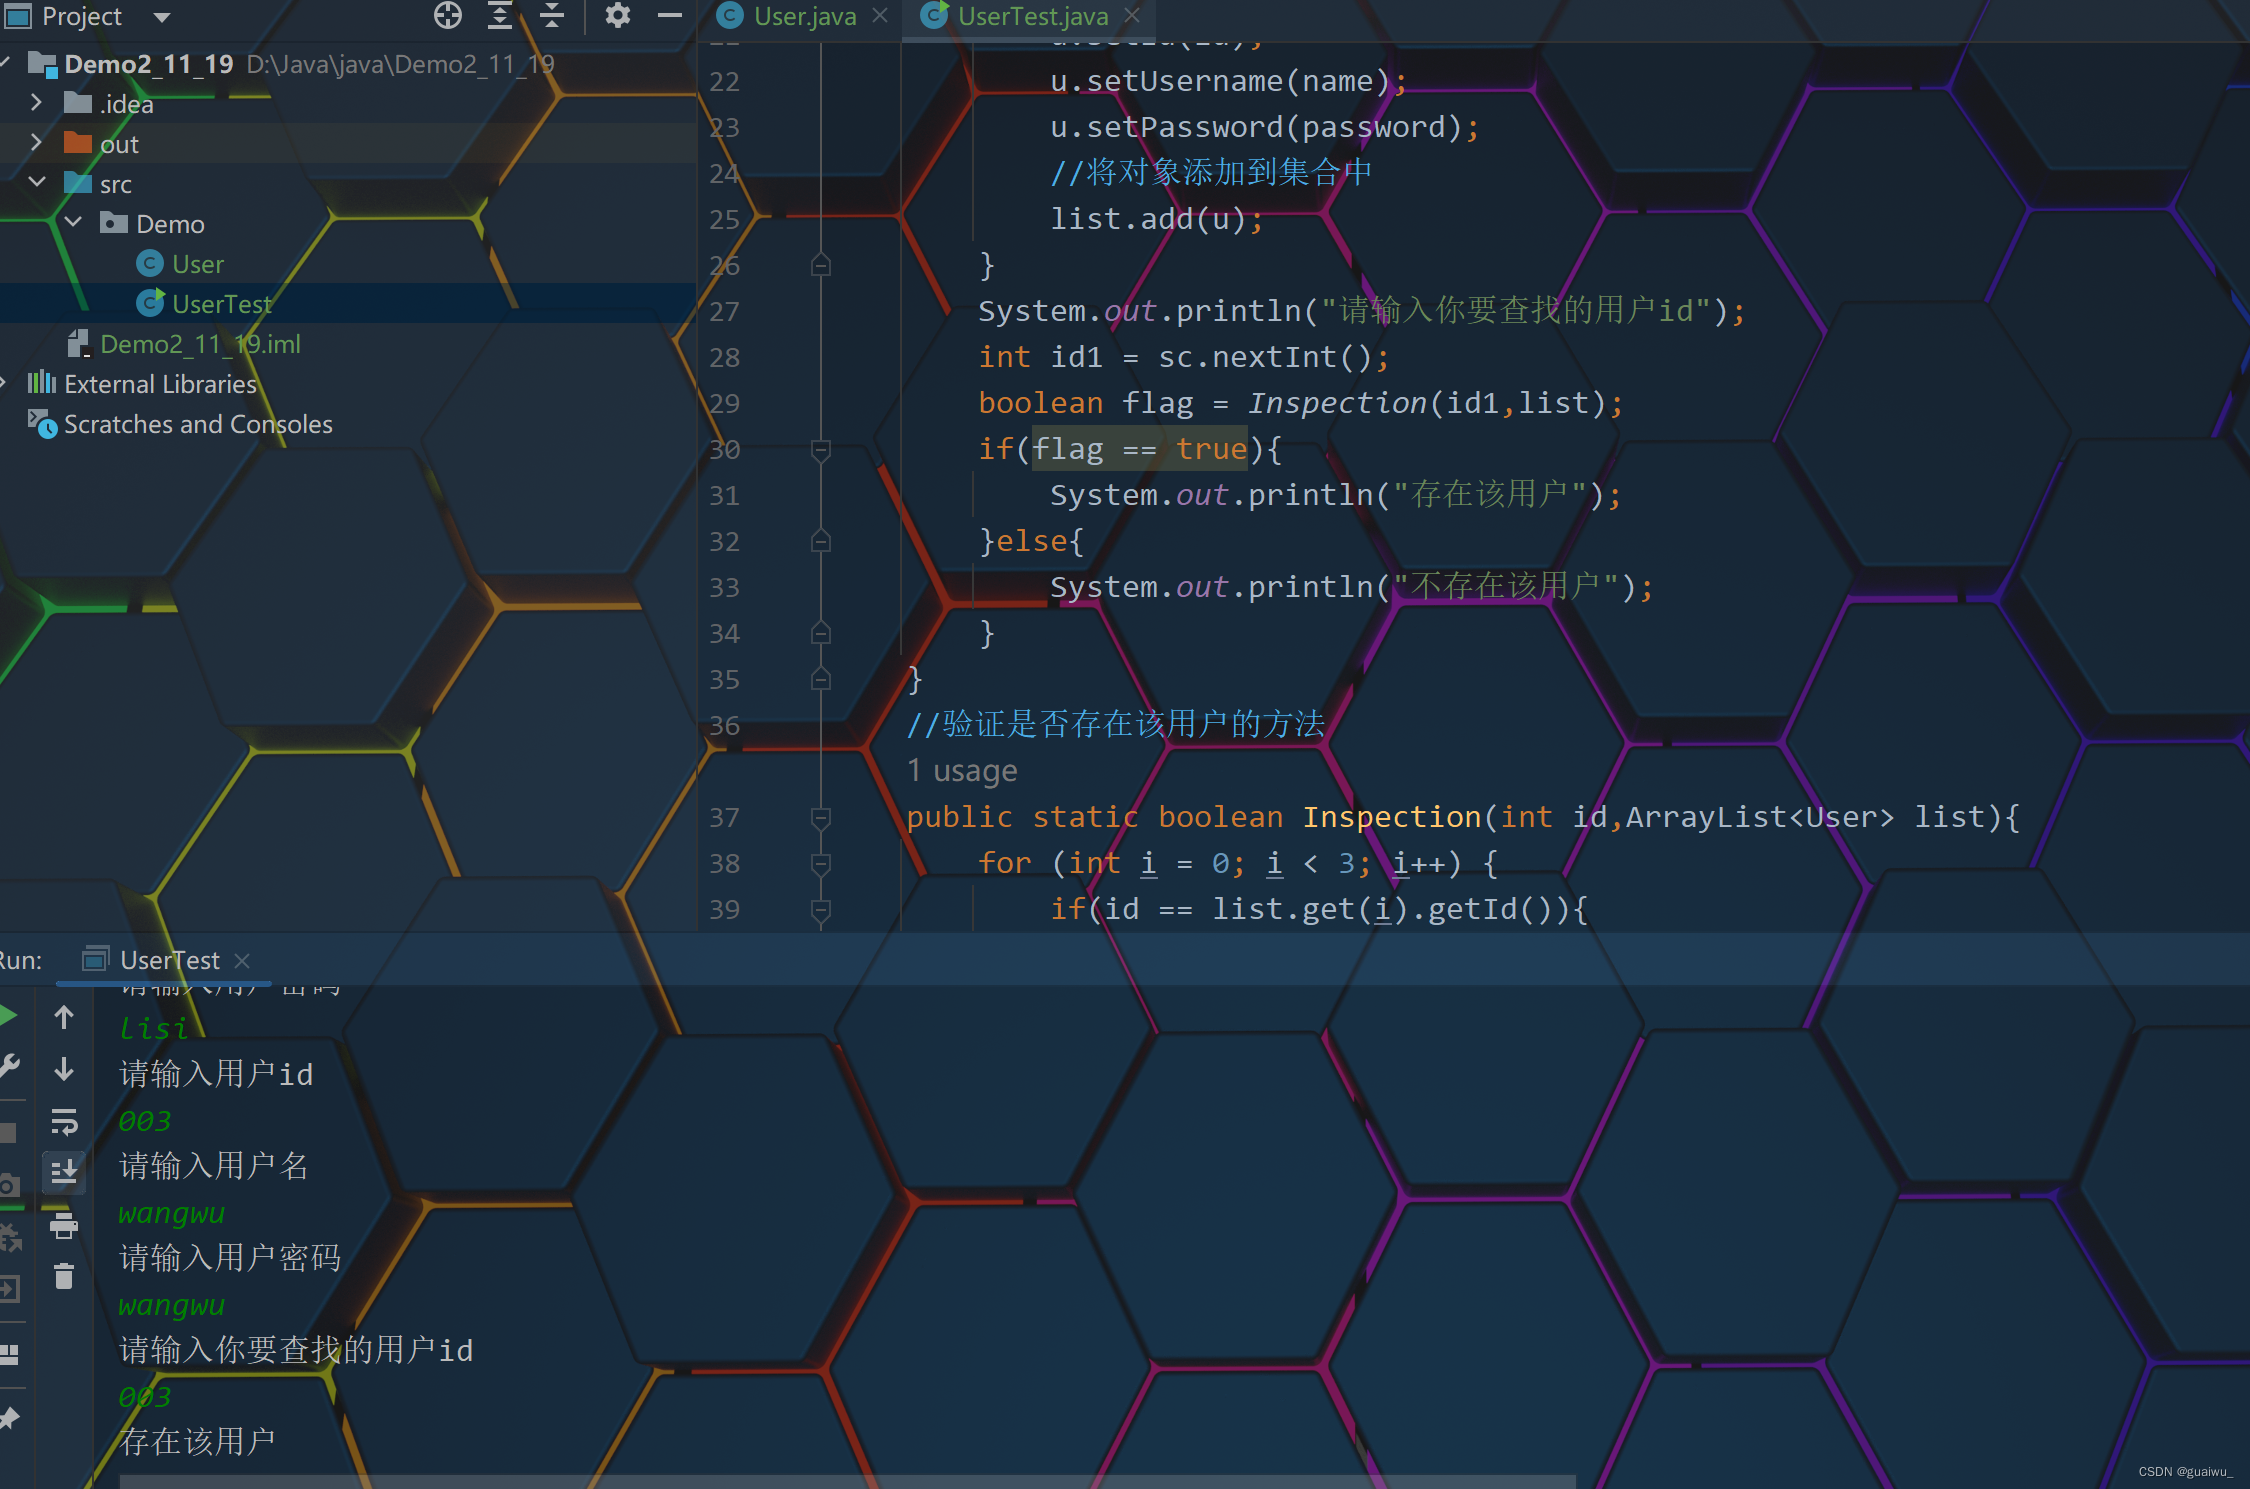Close the UserTest.java tab
Screen dimensions: 2250x1489
pos(1132,16)
